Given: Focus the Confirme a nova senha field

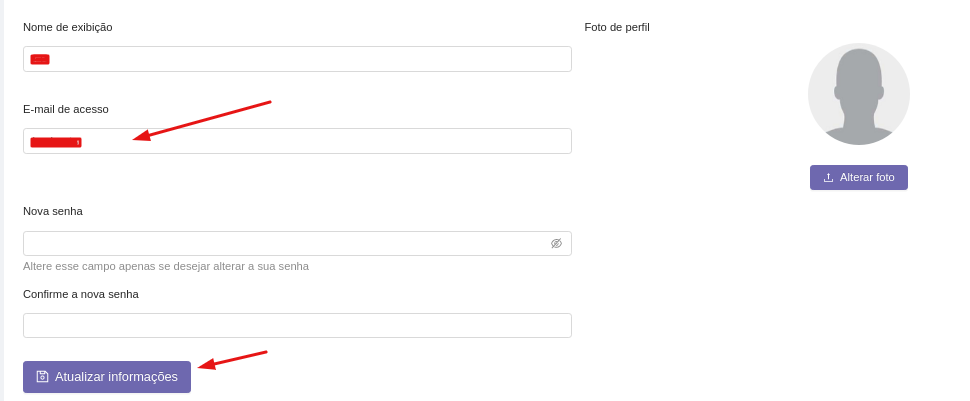Looking at the screenshot, I should pos(297,326).
